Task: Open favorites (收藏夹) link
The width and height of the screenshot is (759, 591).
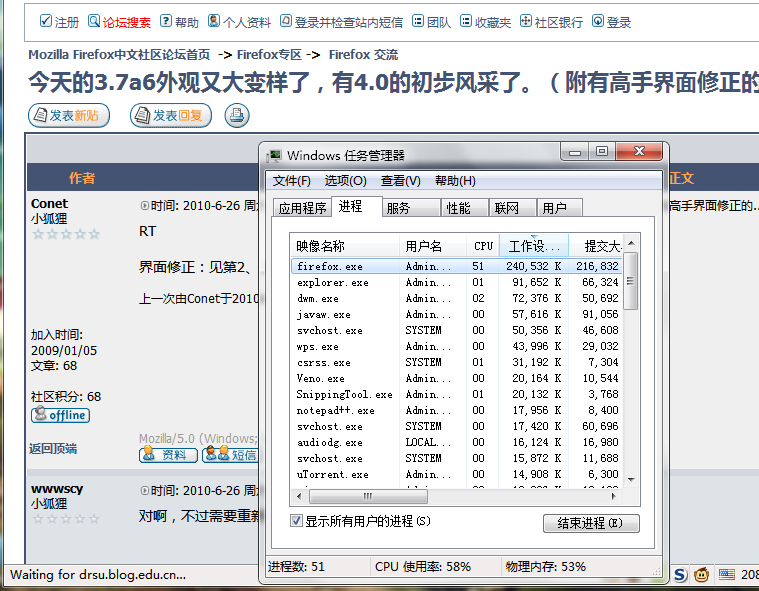Action: point(493,22)
